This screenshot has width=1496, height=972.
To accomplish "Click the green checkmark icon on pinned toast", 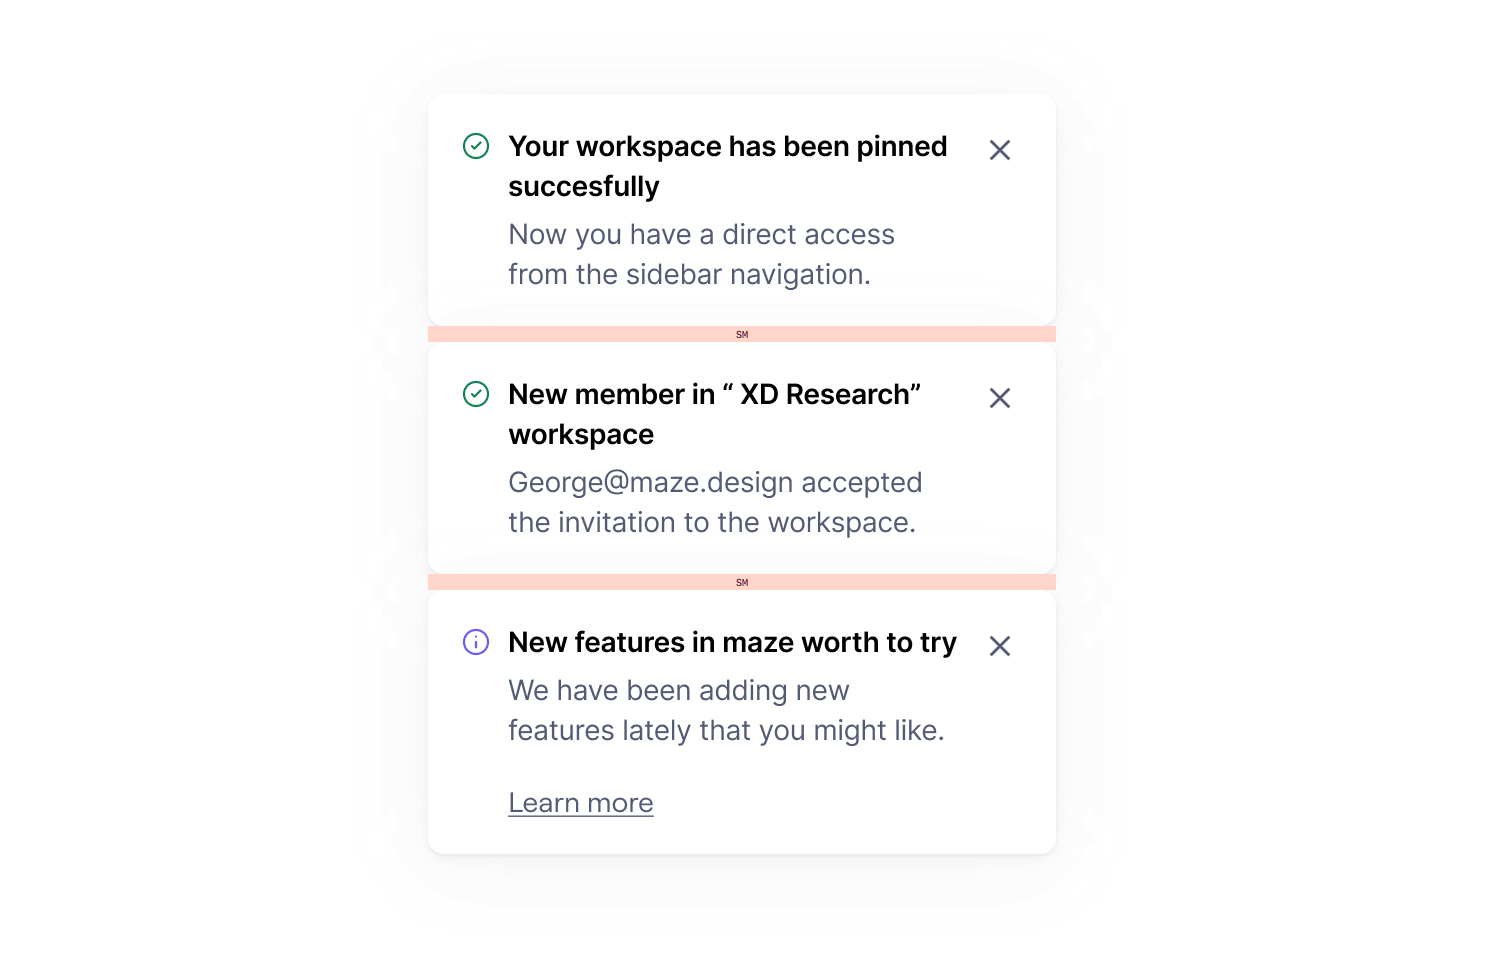I will coord(476,146).
